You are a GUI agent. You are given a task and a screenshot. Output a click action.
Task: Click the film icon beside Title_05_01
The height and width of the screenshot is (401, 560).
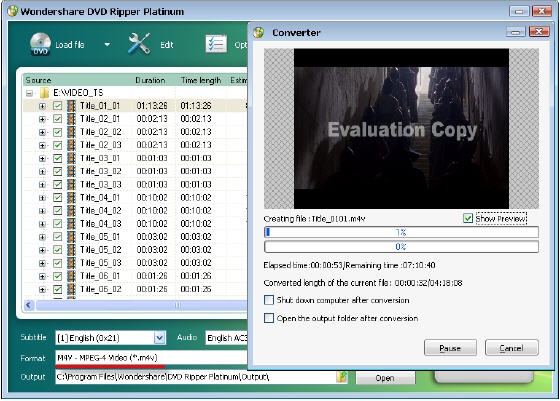[71, 237]
